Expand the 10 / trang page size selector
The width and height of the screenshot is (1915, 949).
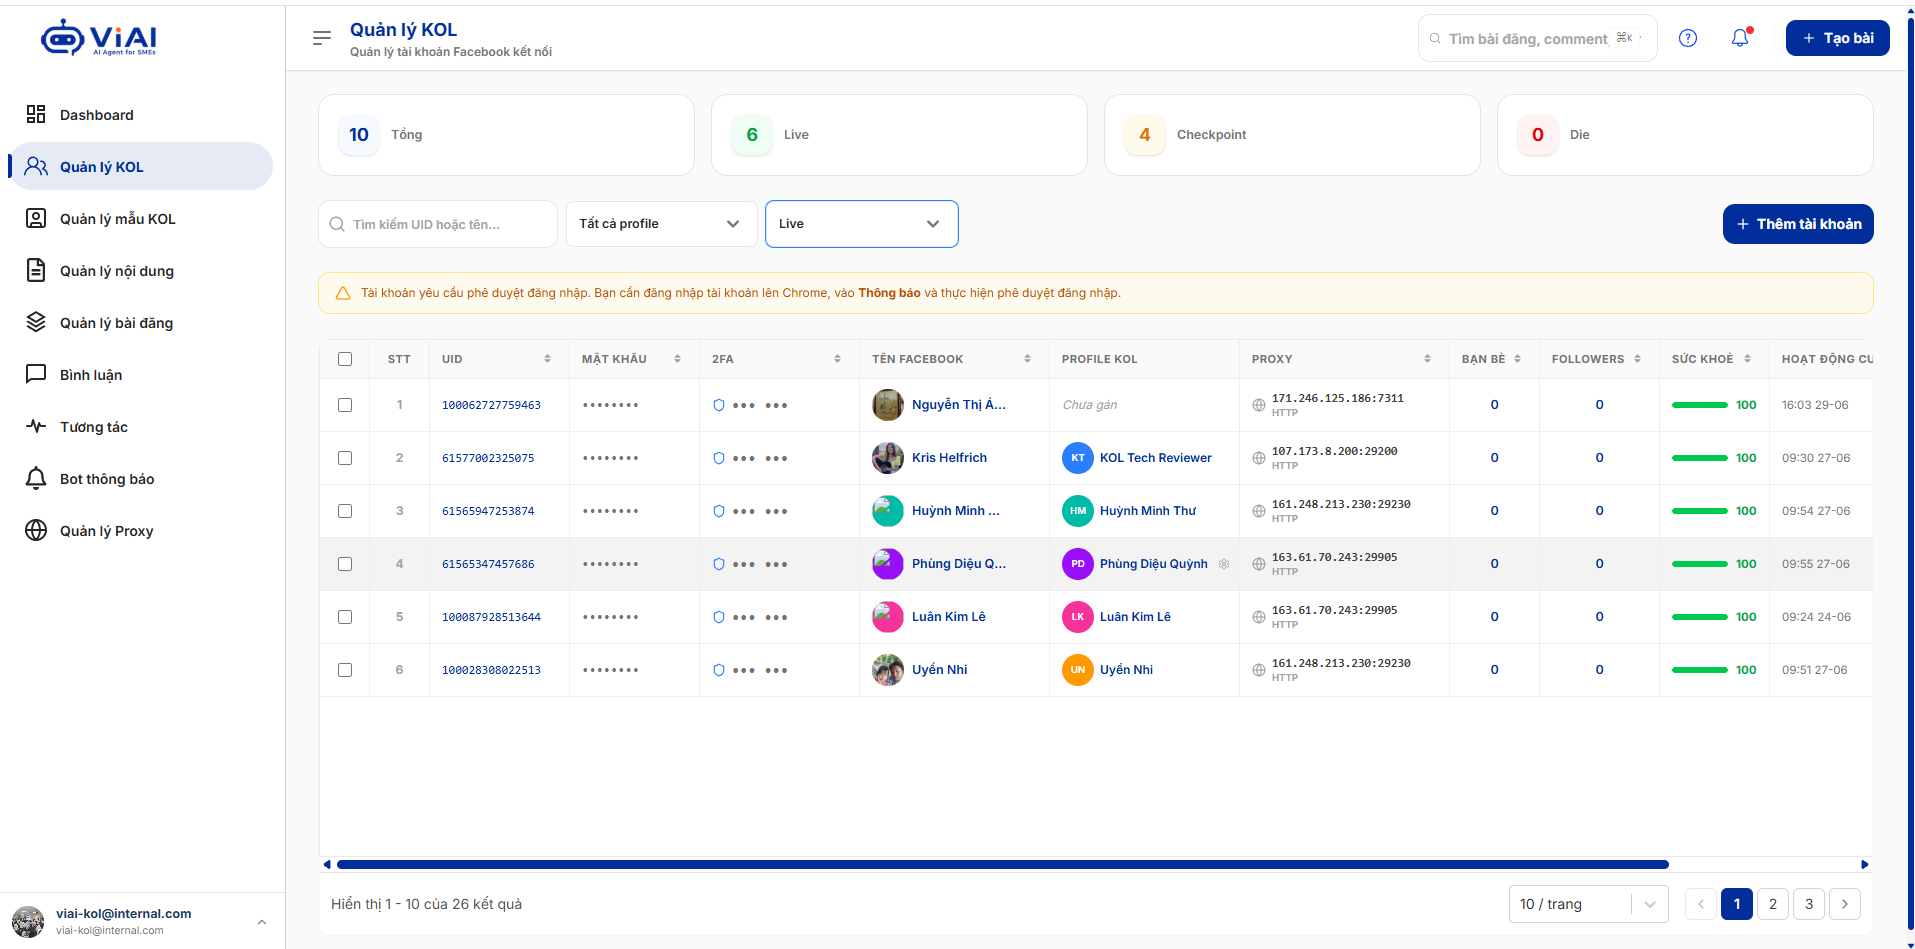tap(1589, 904)
